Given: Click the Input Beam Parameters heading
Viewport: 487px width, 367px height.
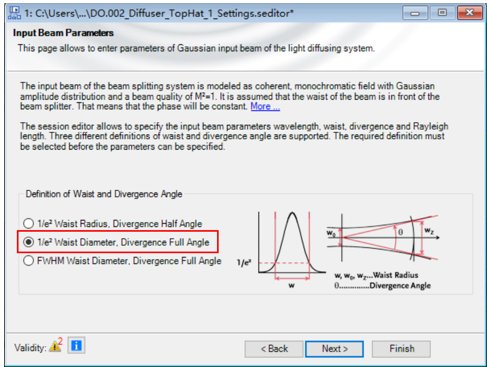Looking at the screenshot, I should click(63, 33).
